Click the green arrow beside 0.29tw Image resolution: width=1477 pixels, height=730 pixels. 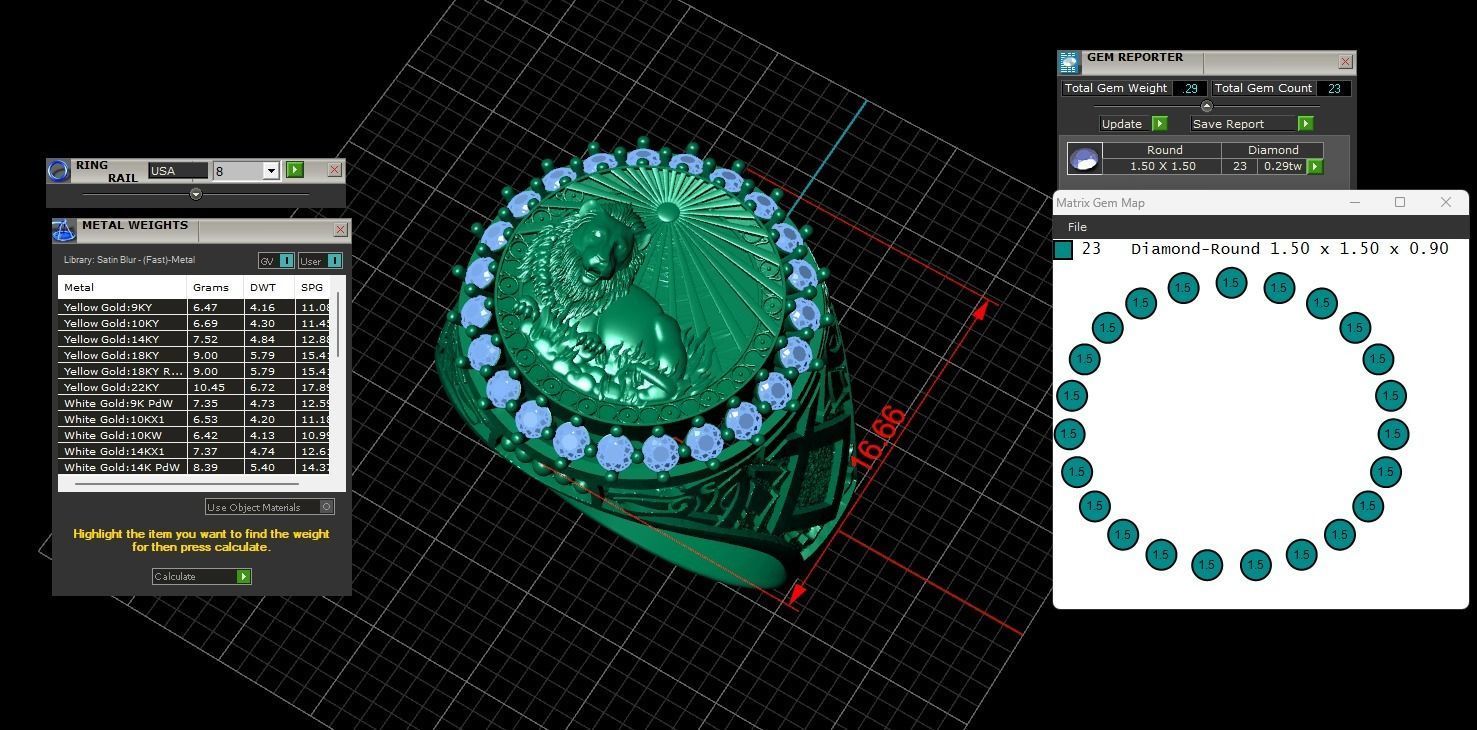[1315, 167]
